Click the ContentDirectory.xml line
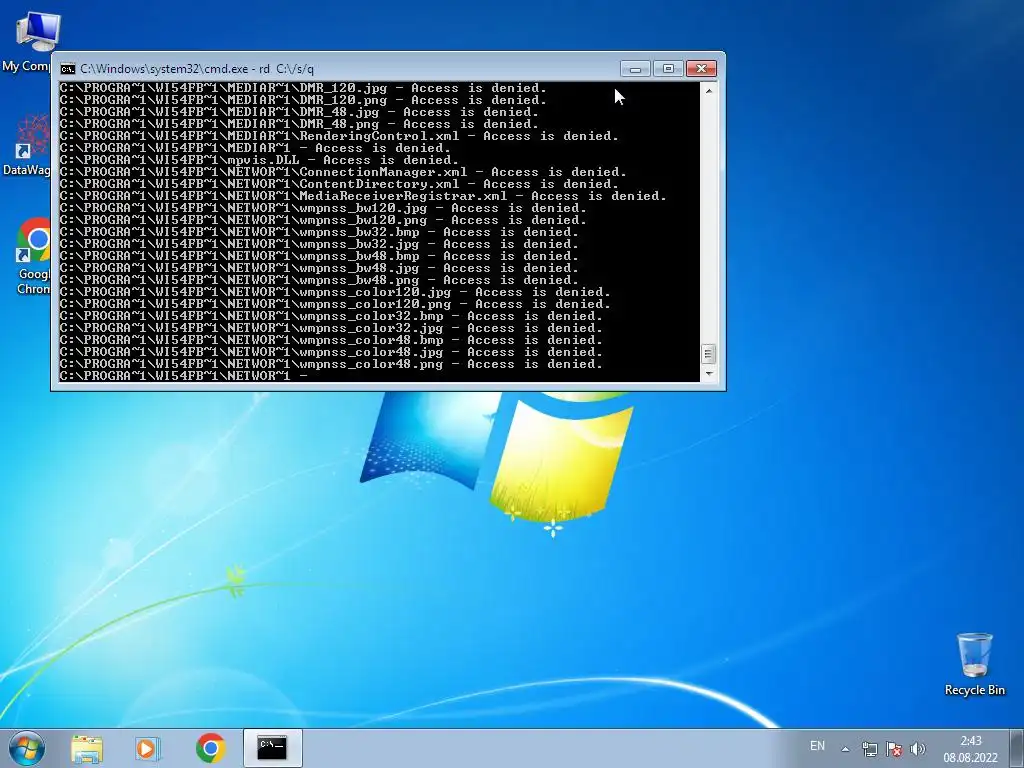 (338, 184)
